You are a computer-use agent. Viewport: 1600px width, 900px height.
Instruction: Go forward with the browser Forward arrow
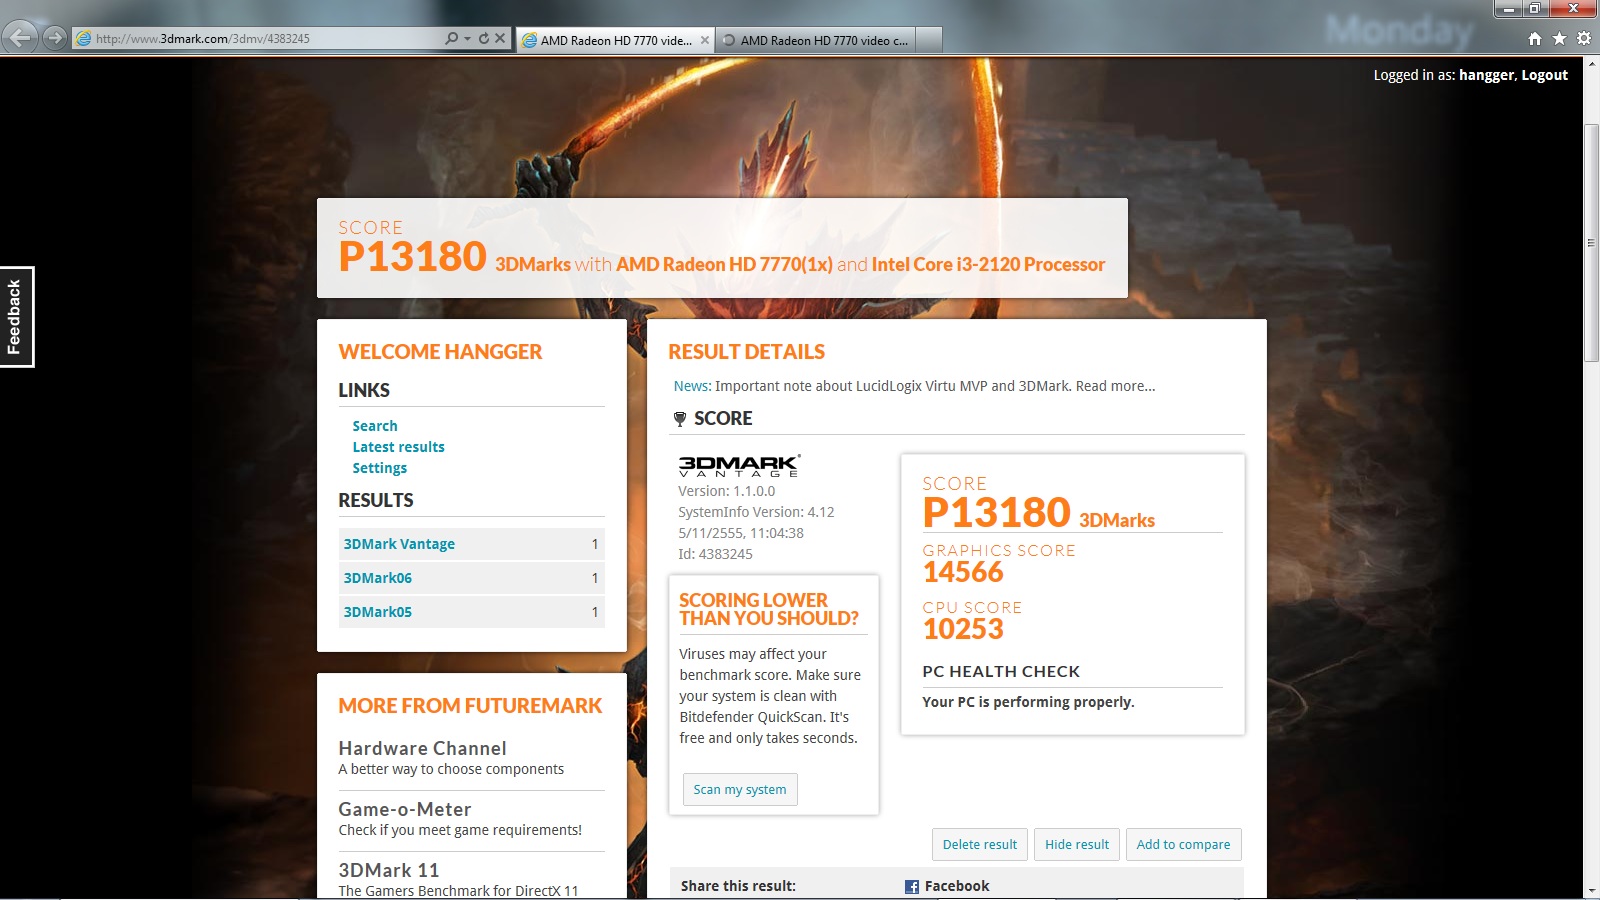tap(54, 39)
